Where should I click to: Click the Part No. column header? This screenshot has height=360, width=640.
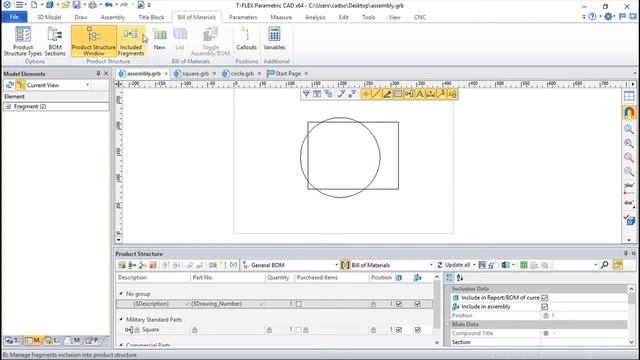click(x=228, y=278)
